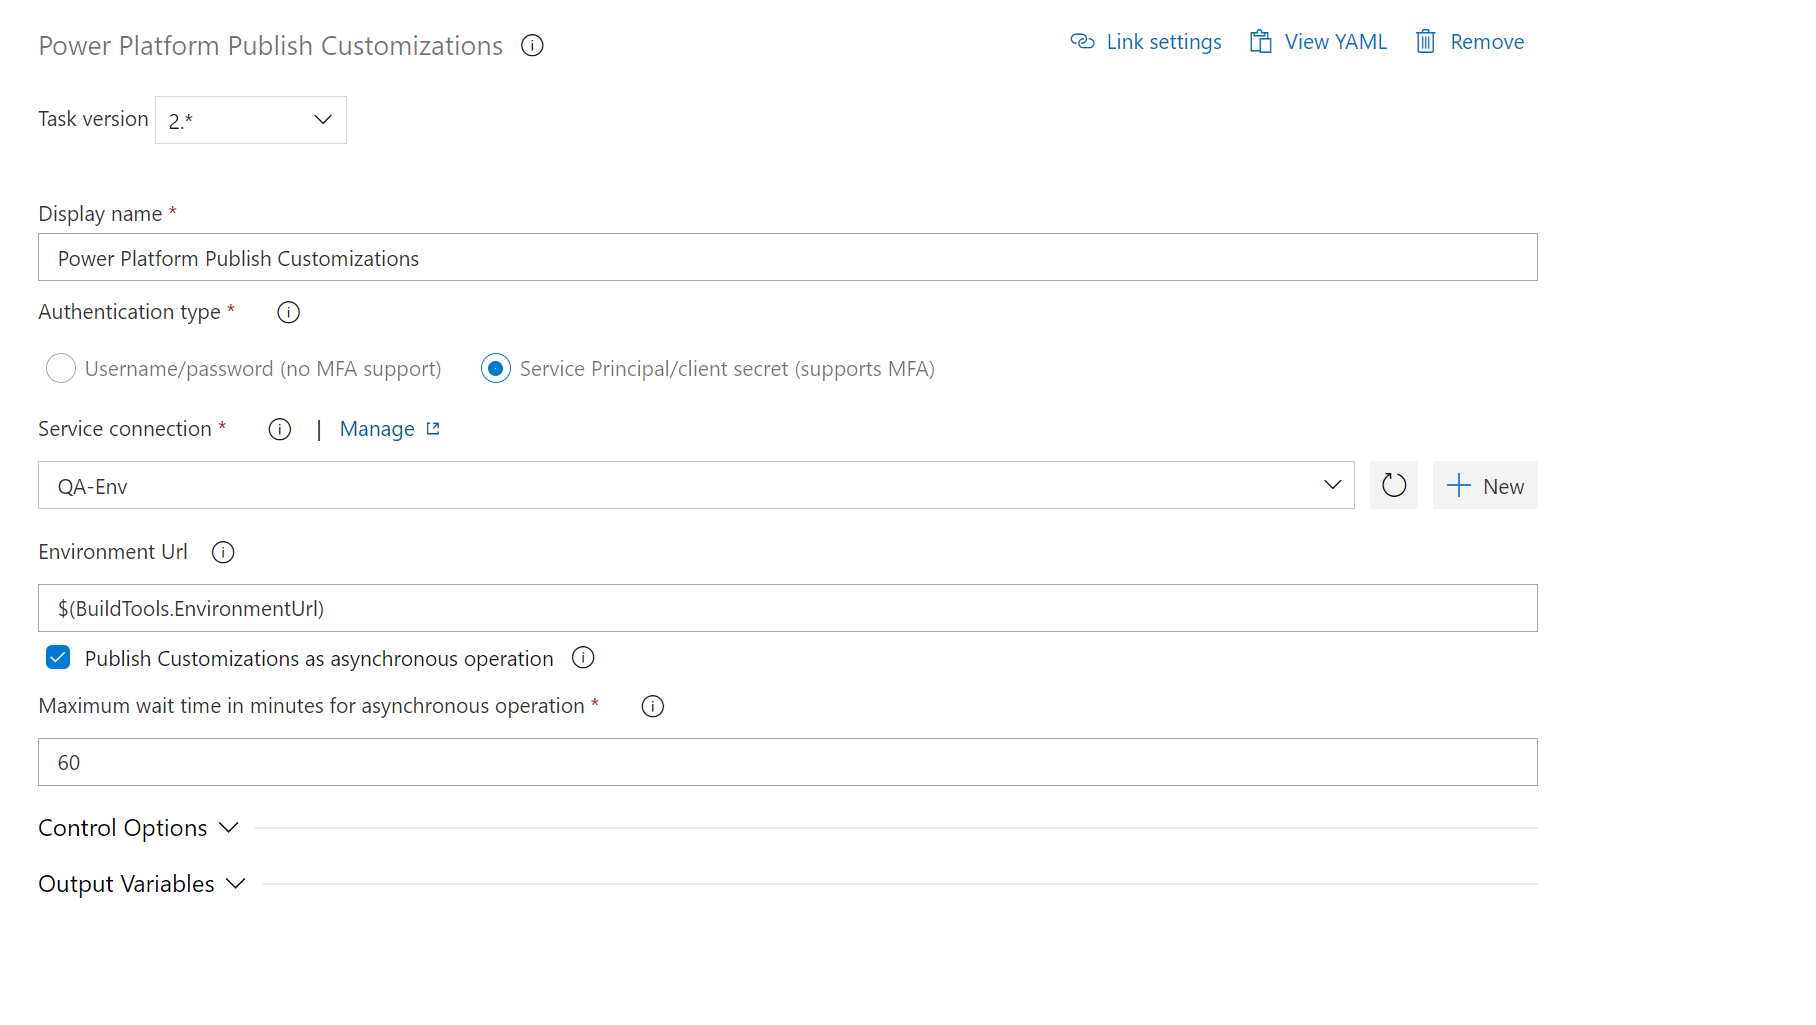Select Service Principal/client secret authentication
Screen dimensions: 1816x1025
coord(496,368)
